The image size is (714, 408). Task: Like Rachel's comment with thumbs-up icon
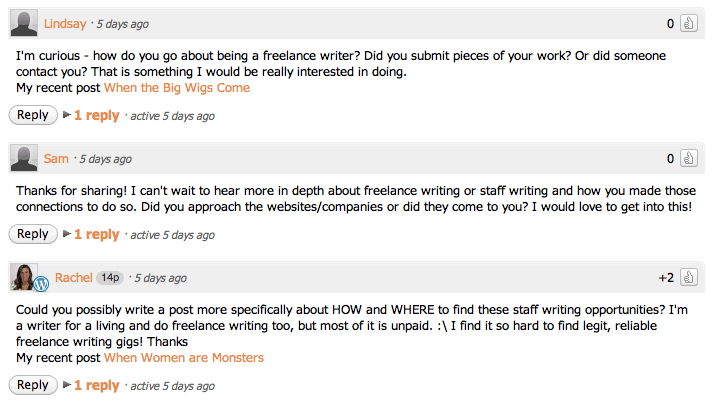pos(688,277)
